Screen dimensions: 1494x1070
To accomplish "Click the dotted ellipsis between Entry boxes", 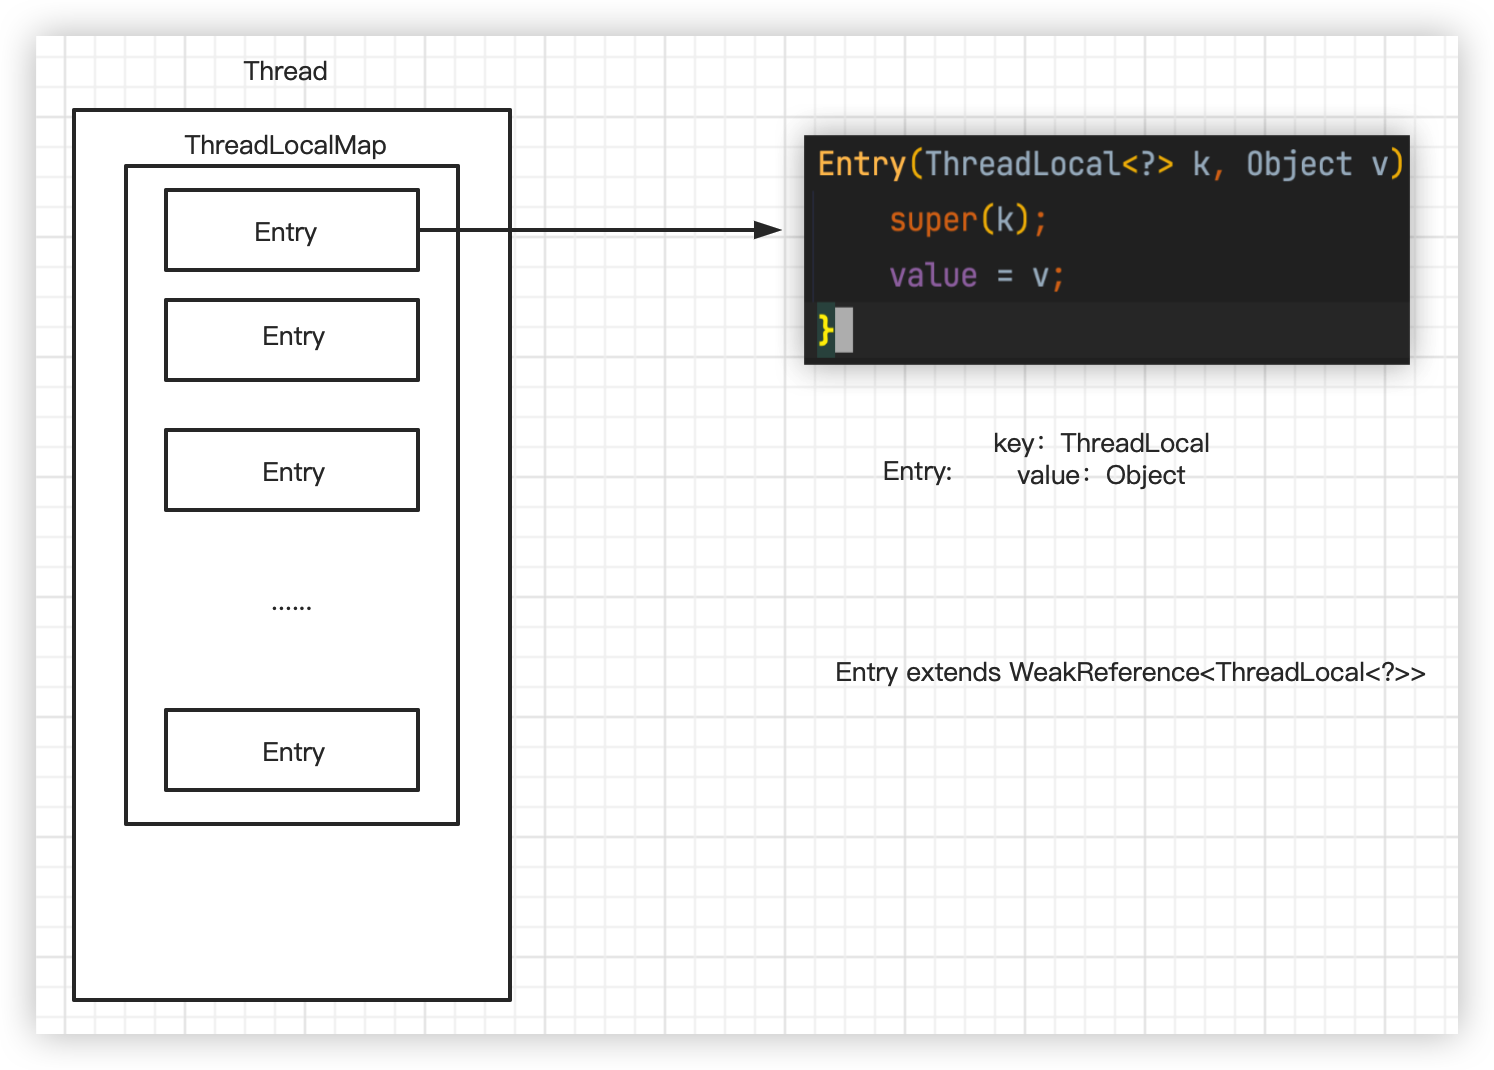I will [291, 606].
